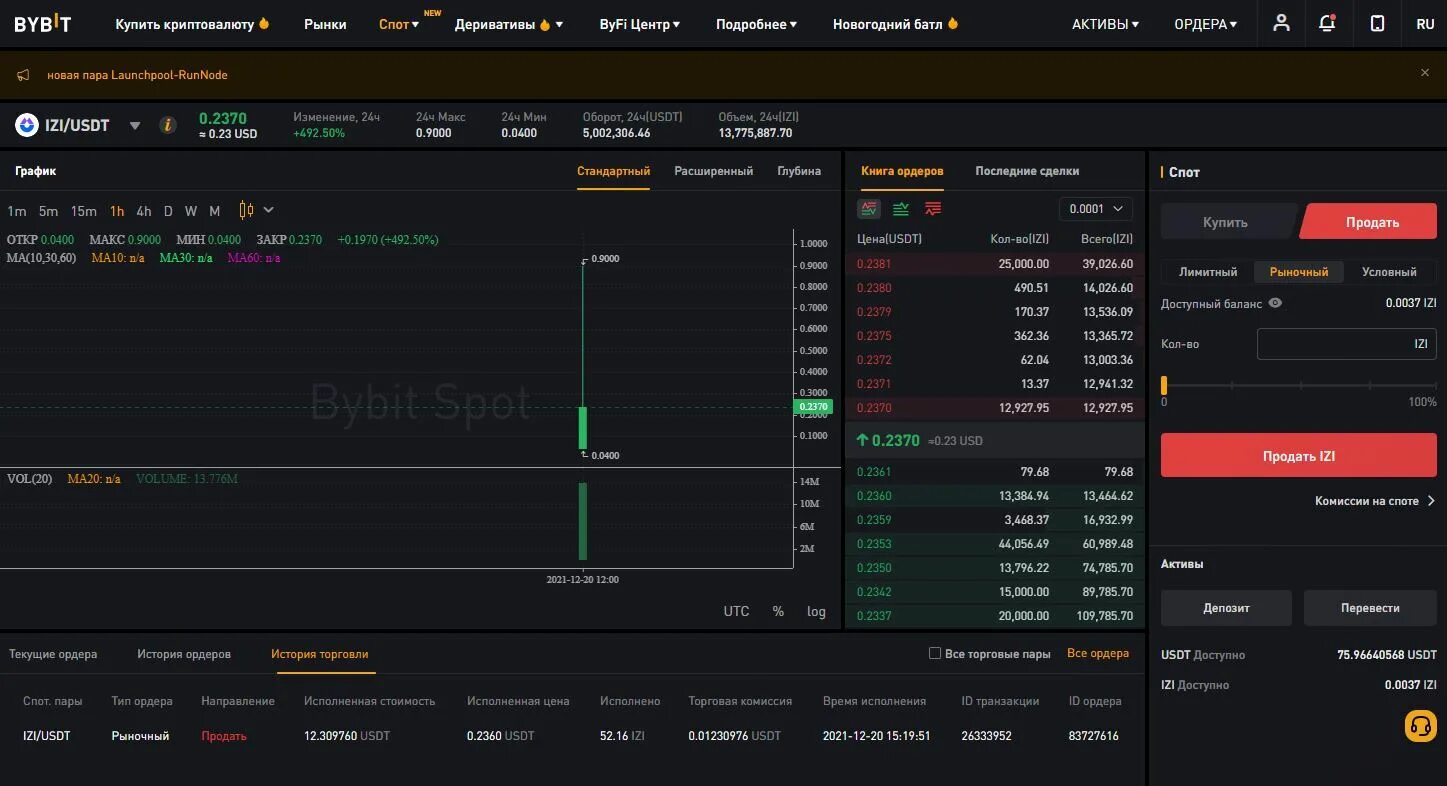Choose the 'Условный' order type
The image size is (1447, 786).
(x=1389, y=272)
